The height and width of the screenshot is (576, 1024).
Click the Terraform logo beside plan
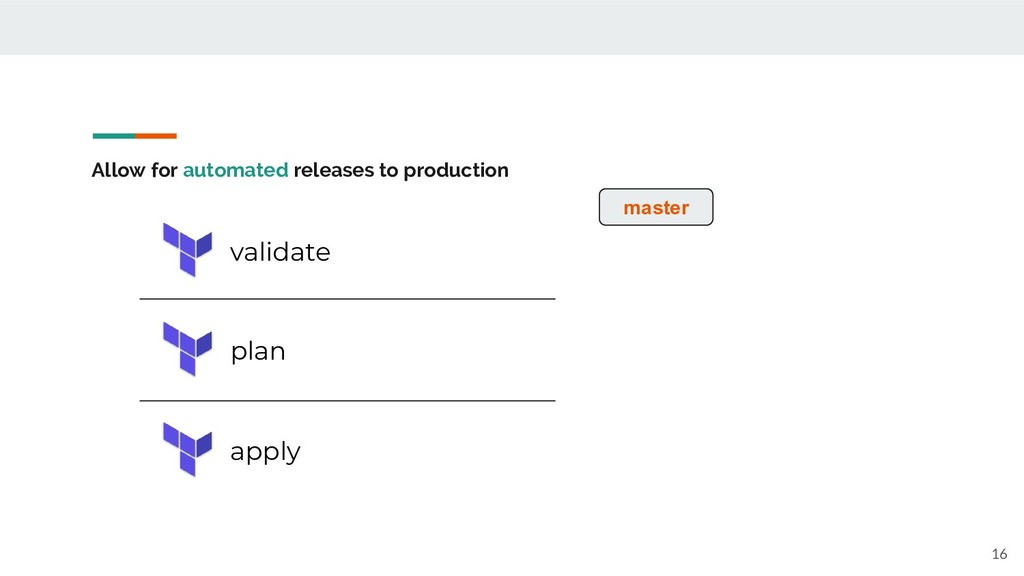pyautogui.click(x=187, y=349)
